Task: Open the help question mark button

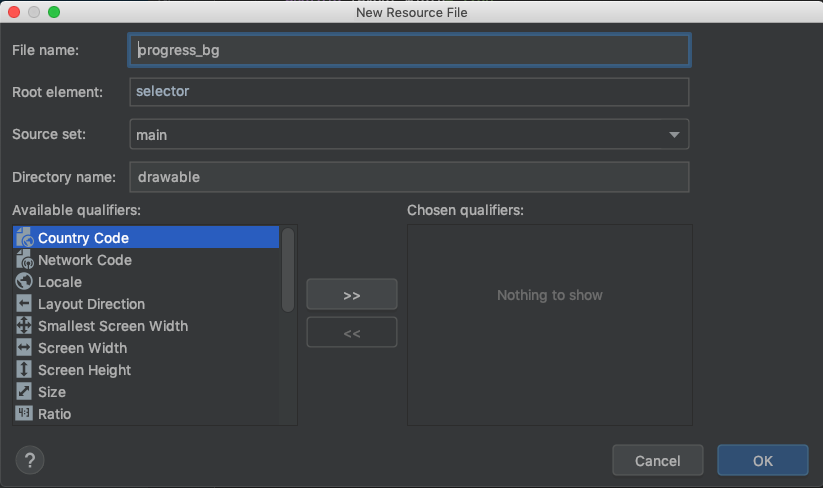Action: [30, 460]
